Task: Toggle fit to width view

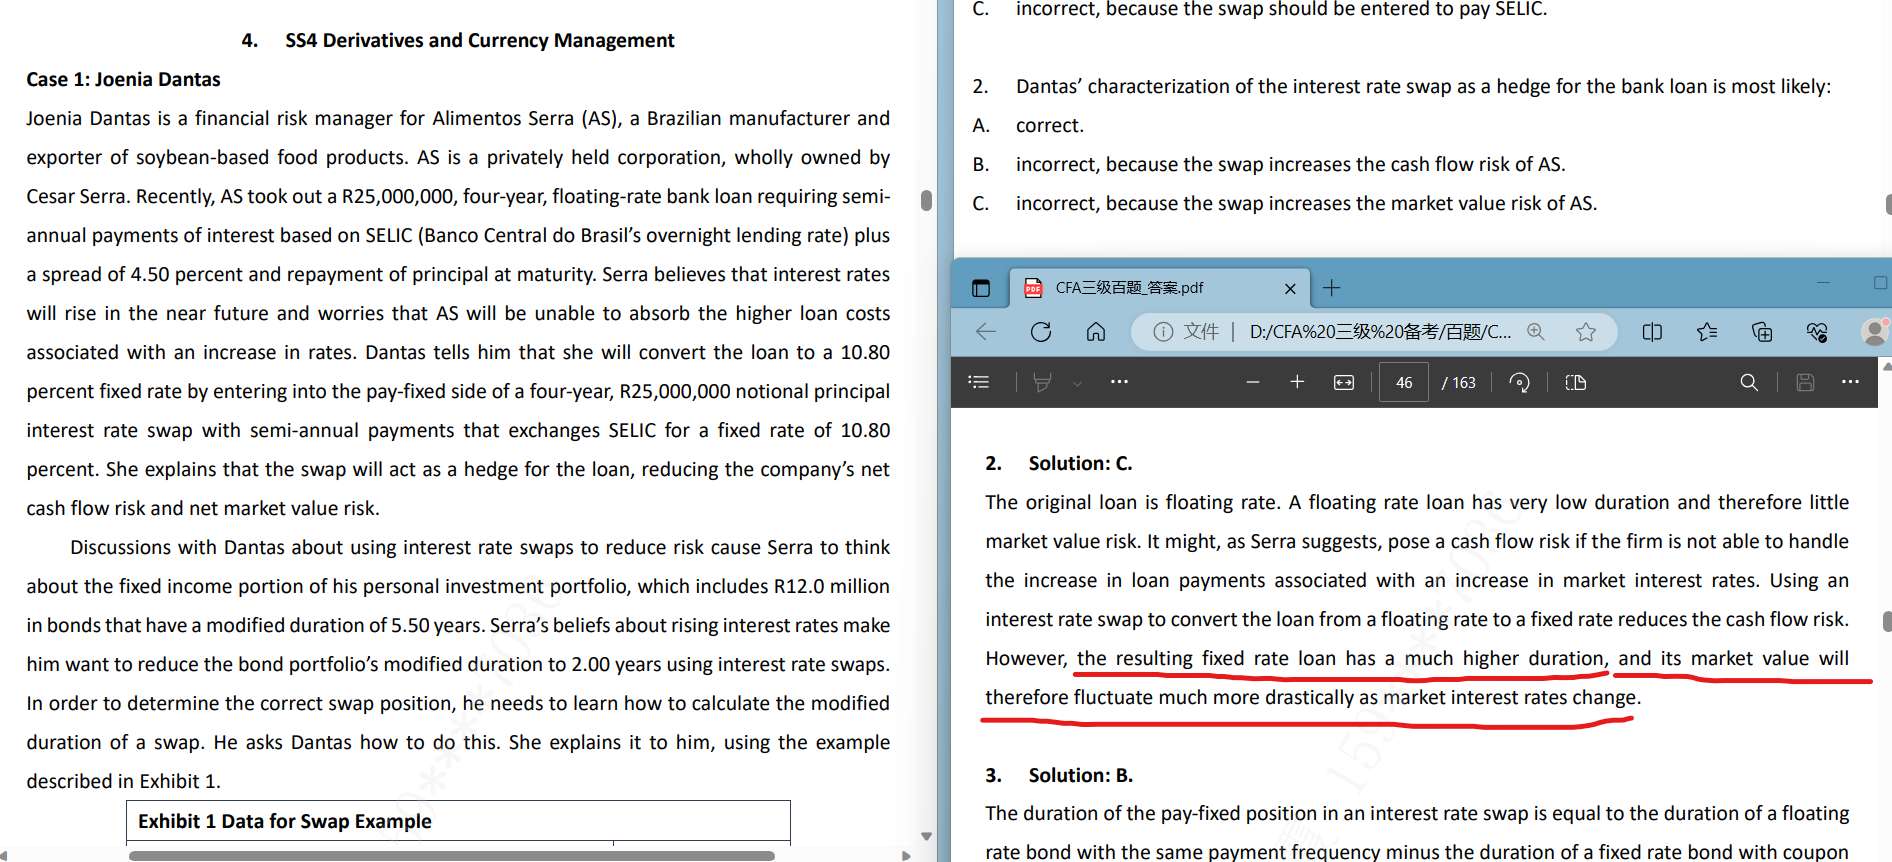Action: point(1344,382)
